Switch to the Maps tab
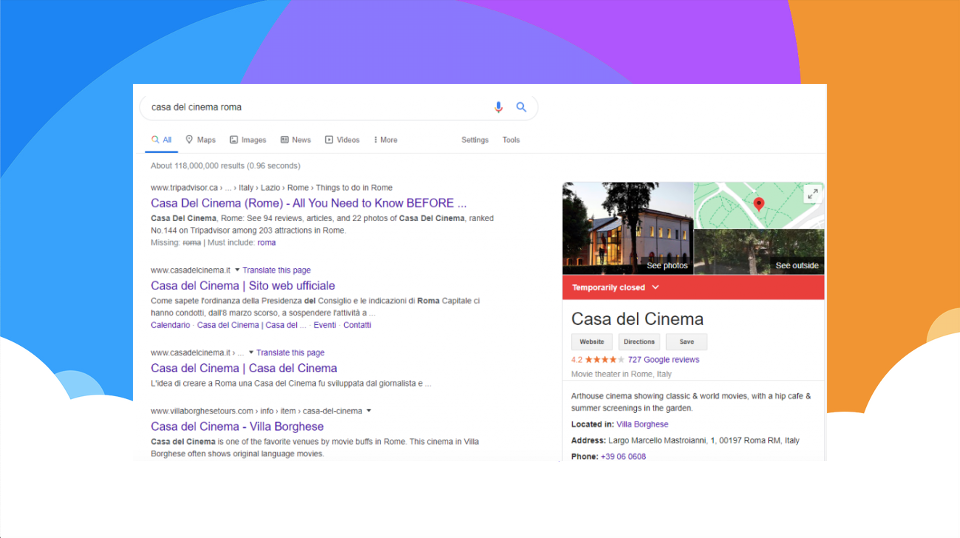 [201, 140]
